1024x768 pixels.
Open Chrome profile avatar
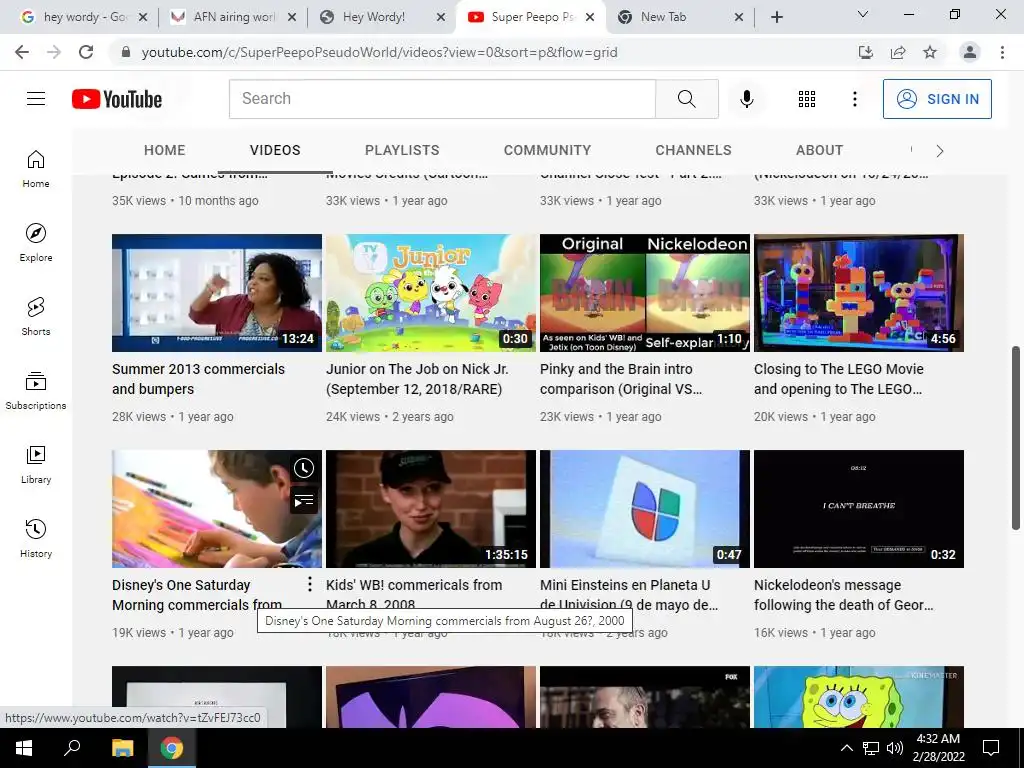coord(970,52)
